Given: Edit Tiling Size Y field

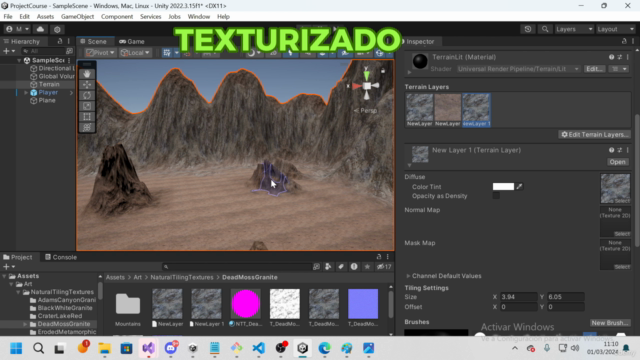Looking at the screenshot, I should 566,297.
